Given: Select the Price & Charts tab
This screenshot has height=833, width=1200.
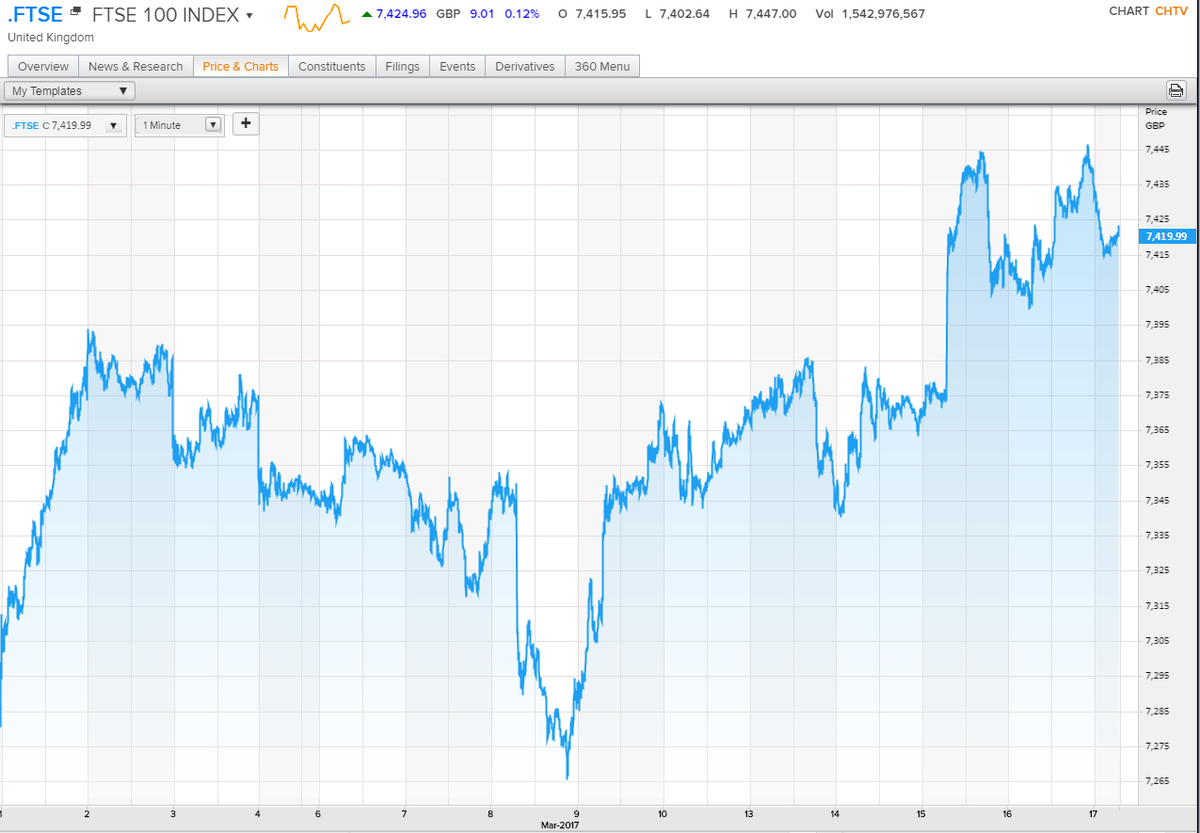Looking at the screenshot, I should tap(240, 66).
